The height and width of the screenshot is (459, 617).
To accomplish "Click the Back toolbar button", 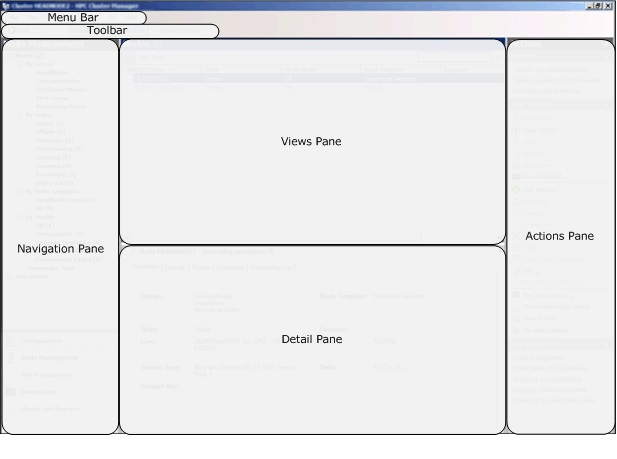I will [19, 30].
